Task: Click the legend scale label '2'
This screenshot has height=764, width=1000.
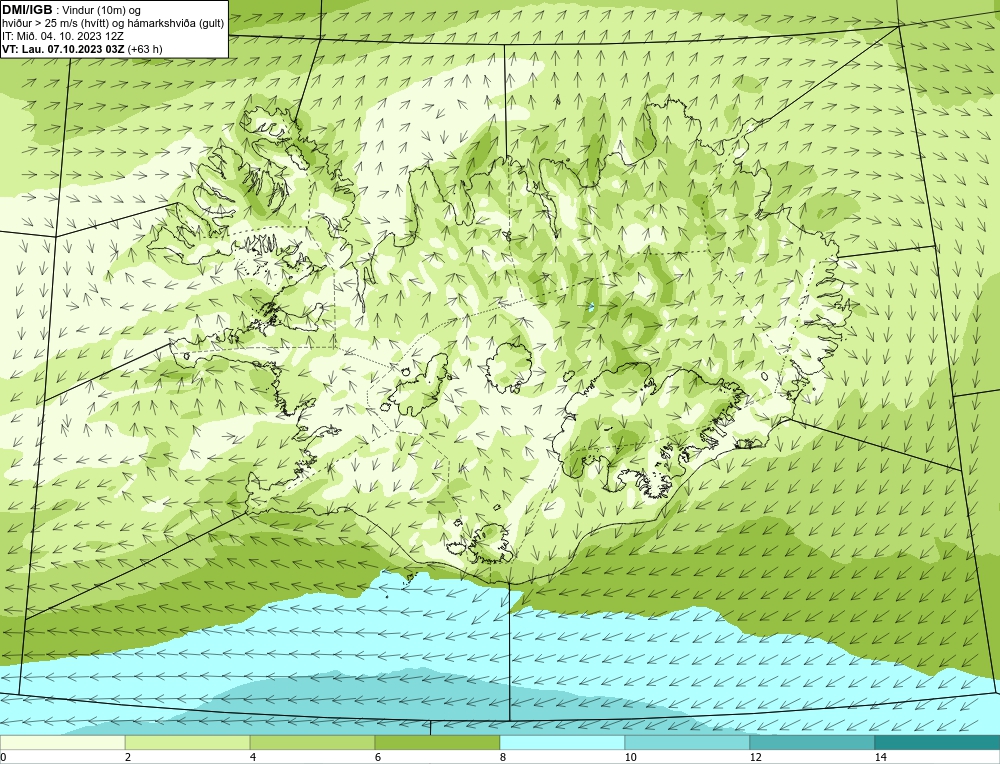Action: click(x=128, y=757)
